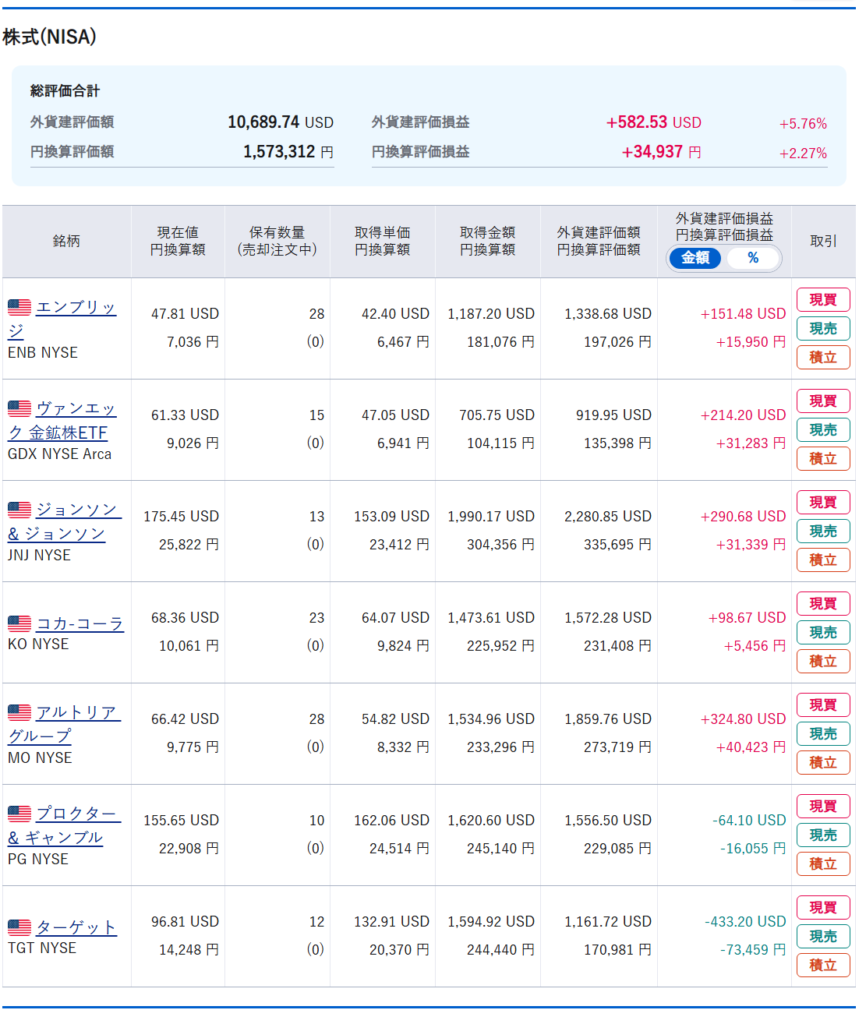Click the 現買 button for MO
Image resolution: width=866 pixels, height=1024 pixels.
[x=823, y=705]
